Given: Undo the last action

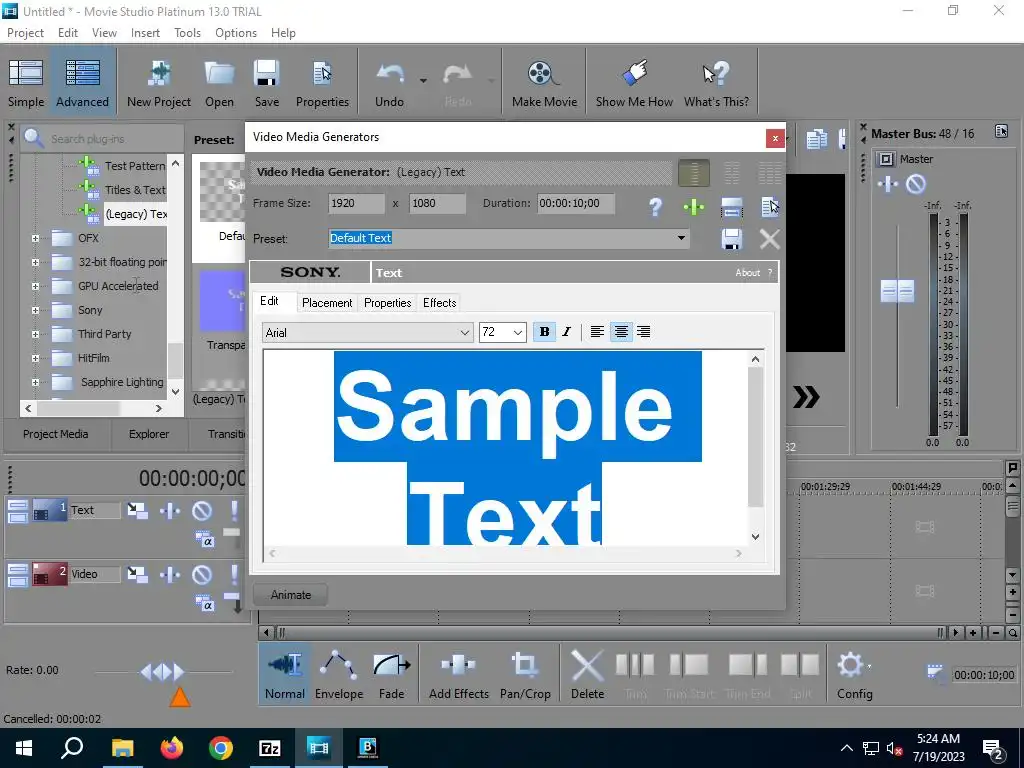Looking at the screenshot, I should [x=389, y=83].
